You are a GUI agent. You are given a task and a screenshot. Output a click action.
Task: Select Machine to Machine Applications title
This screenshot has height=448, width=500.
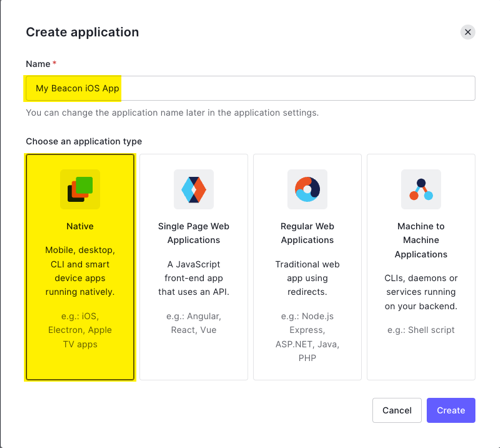coord(421,240)
